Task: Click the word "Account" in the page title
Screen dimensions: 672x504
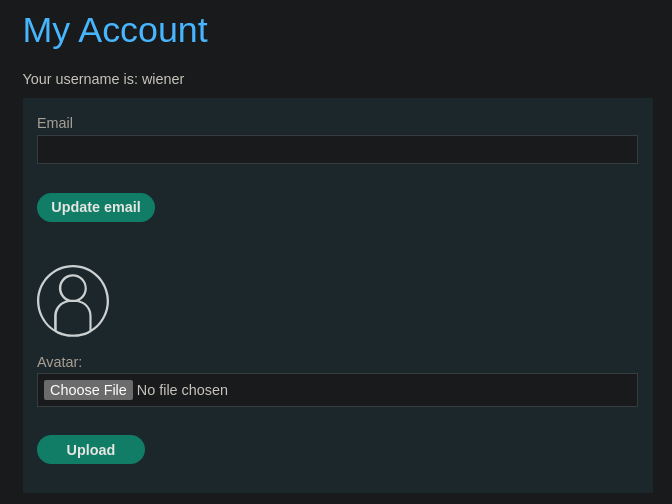Action: pyautogui.click(x=143, y=30)
